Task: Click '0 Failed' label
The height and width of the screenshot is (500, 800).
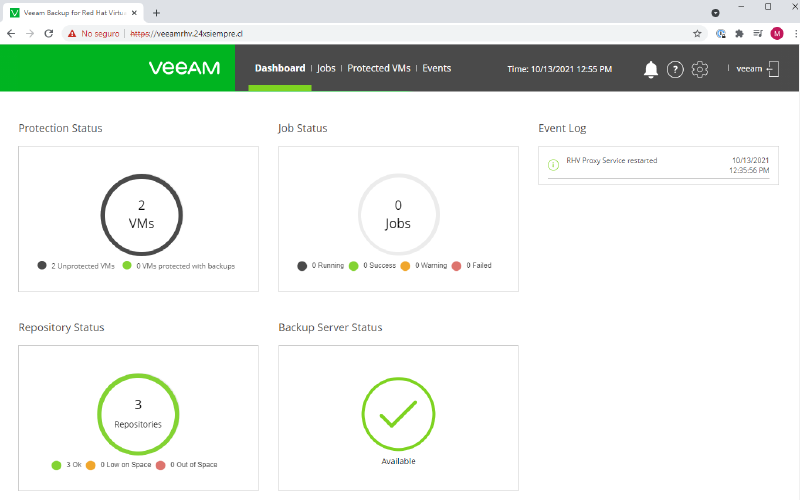Action: point(479,265)
